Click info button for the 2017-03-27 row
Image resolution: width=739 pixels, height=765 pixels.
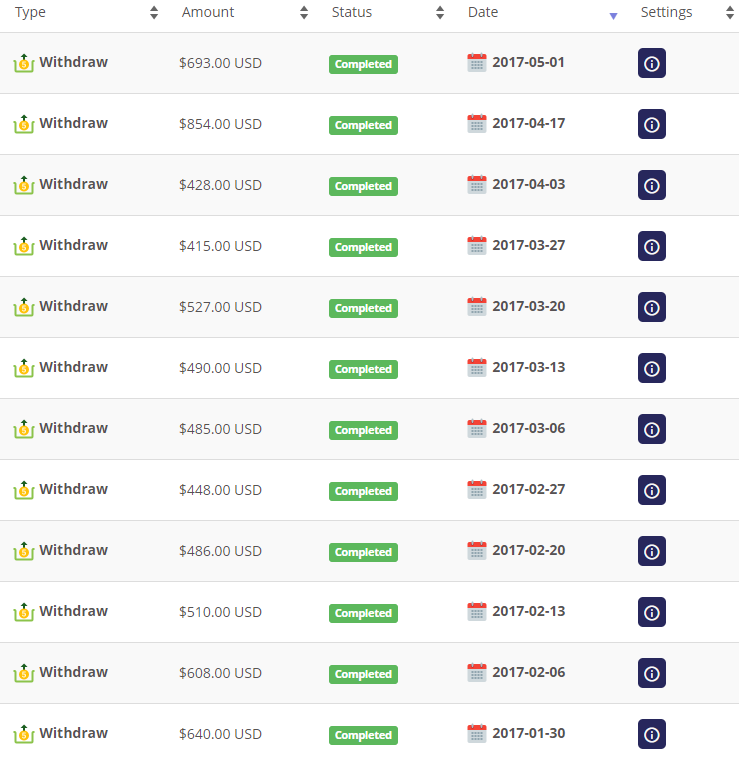coord(652,246)
